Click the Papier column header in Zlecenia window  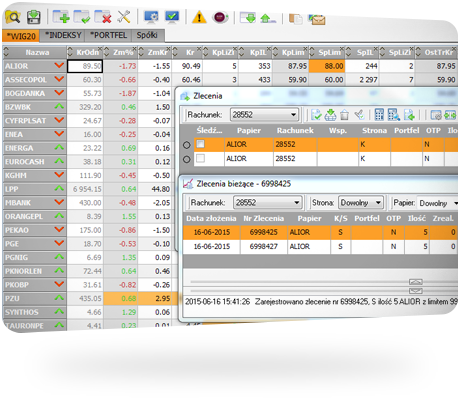pos(249,131)
